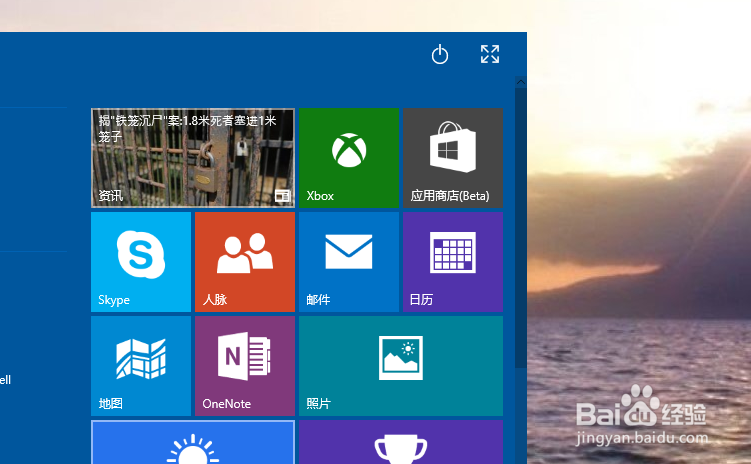This screenshot has height=464, width=751.
Task: Open the power options button
Action: tap(440, 54)
